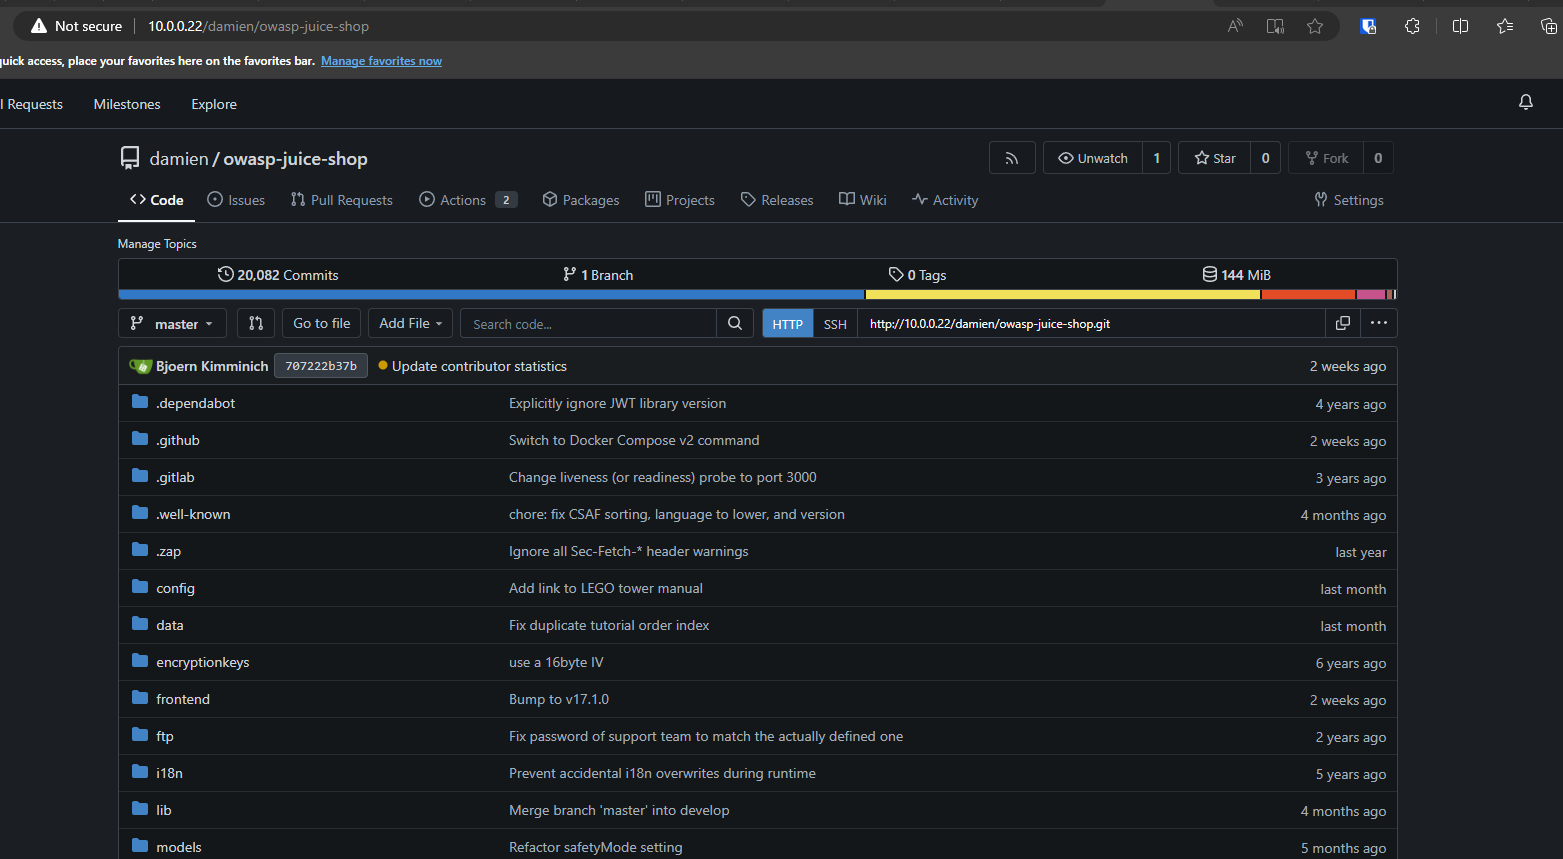Add this page to browser favorites

click(x=1315, y=26)
